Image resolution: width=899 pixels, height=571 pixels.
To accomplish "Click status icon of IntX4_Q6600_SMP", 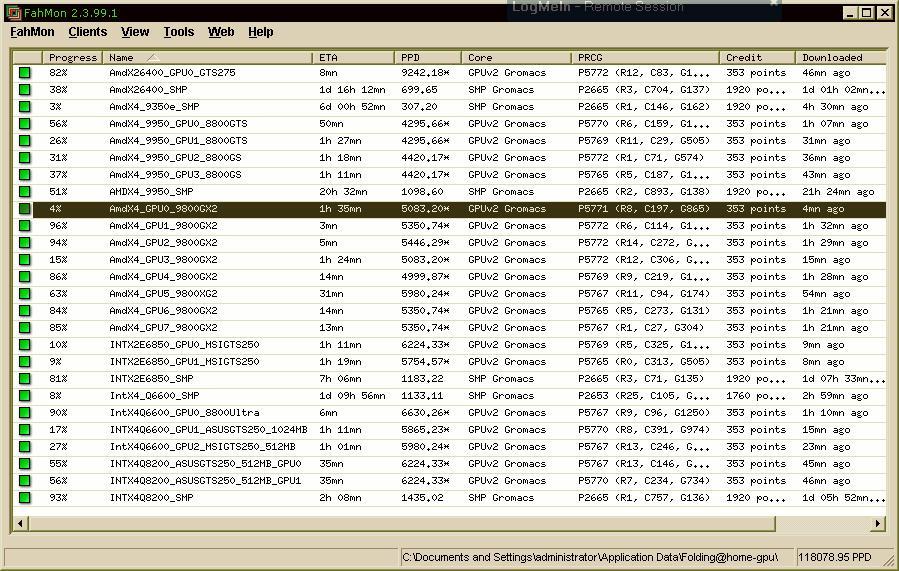I will click(x=25, y=396).
